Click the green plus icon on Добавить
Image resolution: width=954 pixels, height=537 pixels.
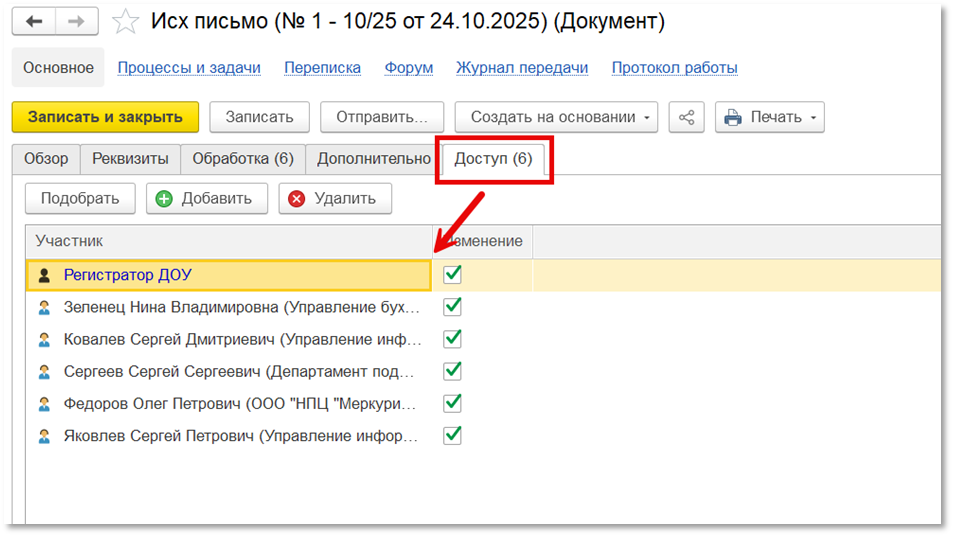tap(164, 199)
